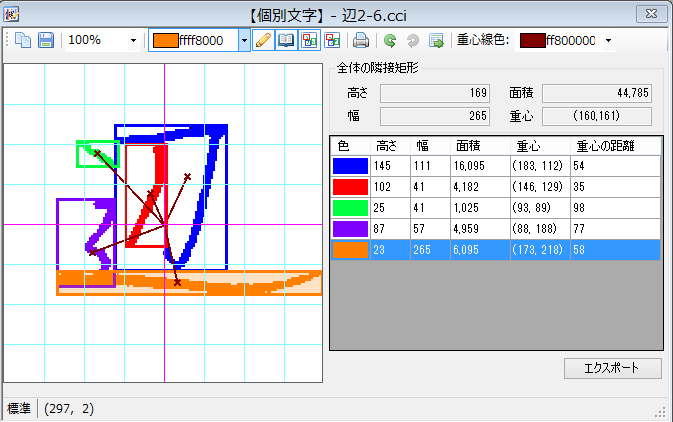Viewport: 673px width, 422px height.
Task: Click the dark red ff800000 swatch
Action: point(532,41)
